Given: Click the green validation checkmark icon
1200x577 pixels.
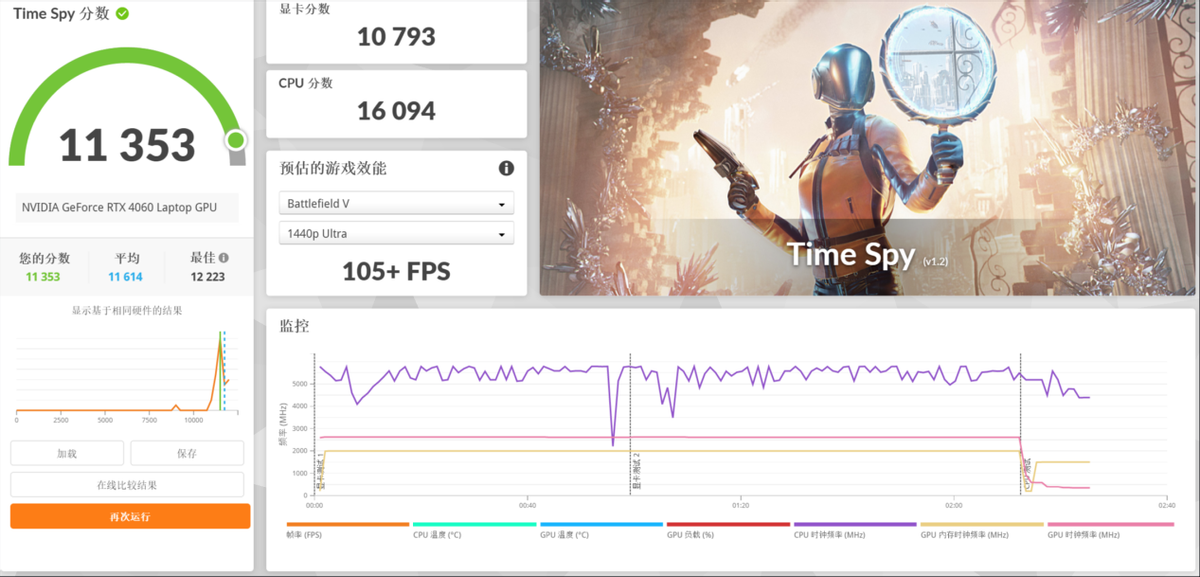Looking at the screenshot, I should [x=122, y=14].
